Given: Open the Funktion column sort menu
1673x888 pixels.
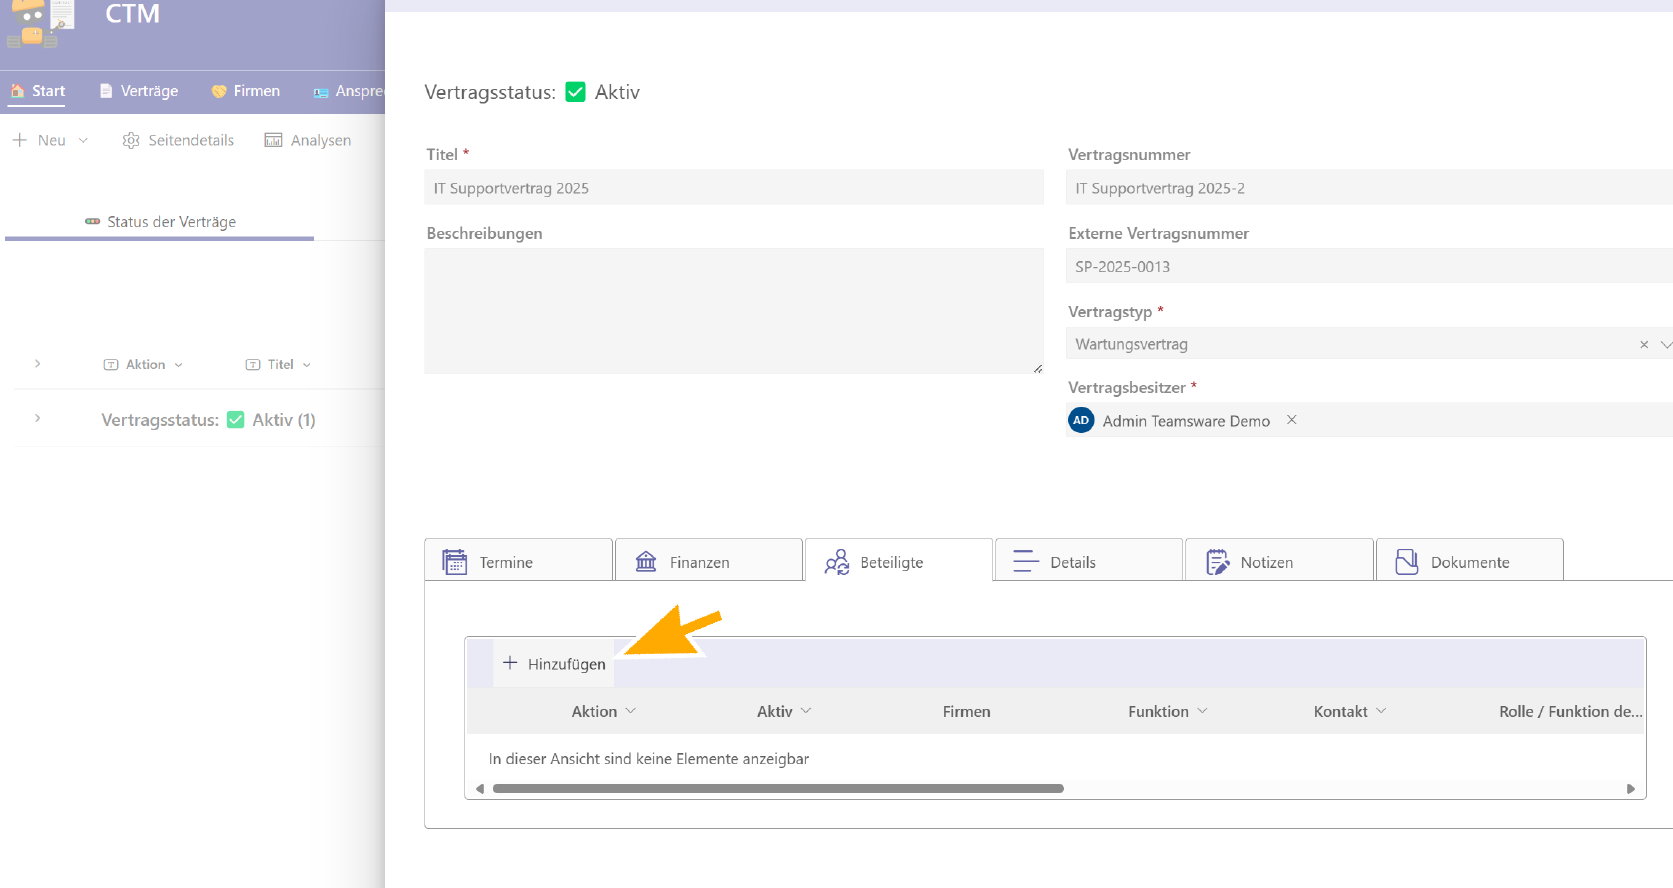Looking at the screenshot, I should (x=1203, y=711).
